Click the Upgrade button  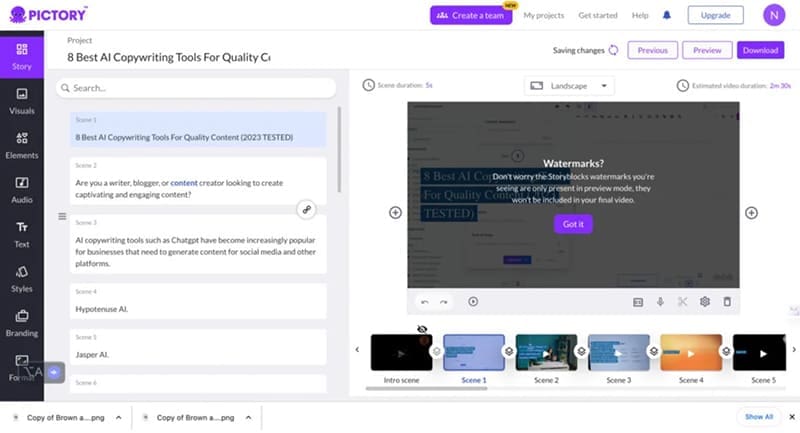pos(715,15)
